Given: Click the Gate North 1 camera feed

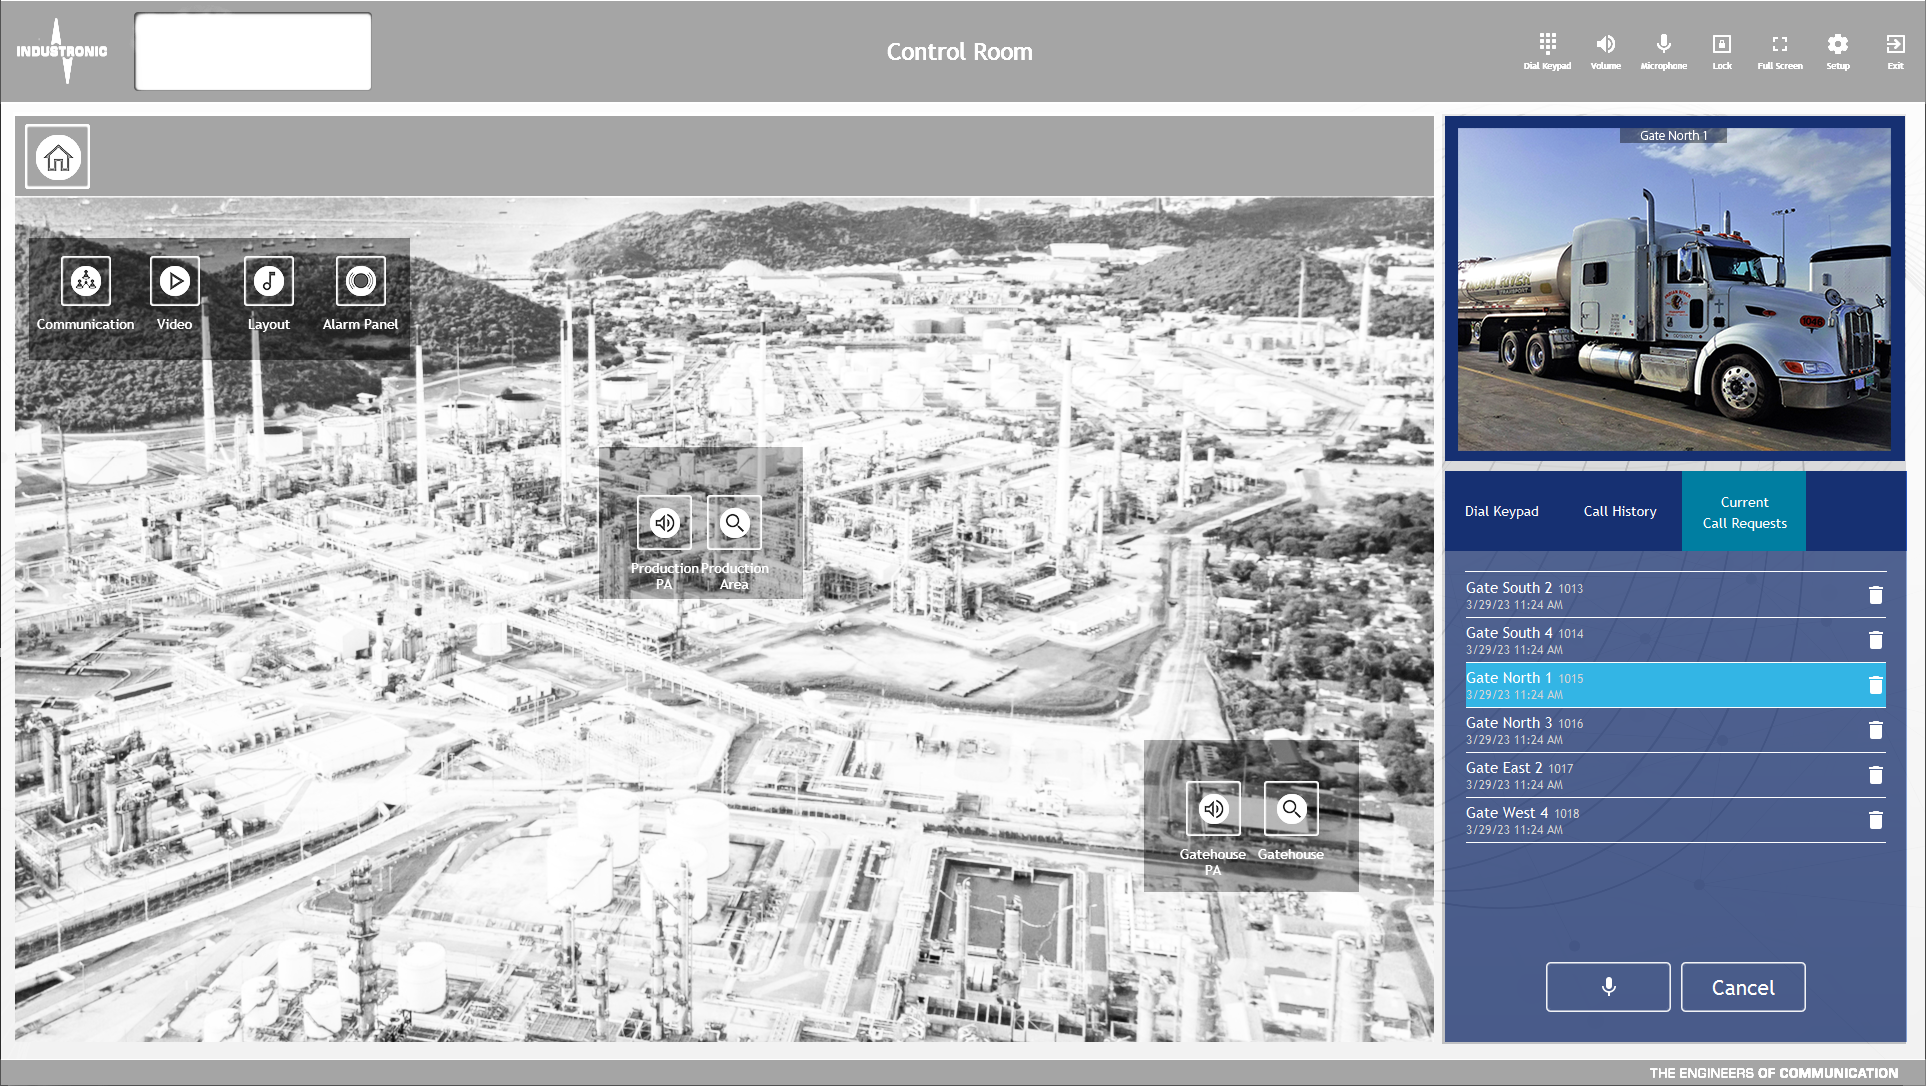Looking at the screenshot, I should click(1674, 289).
